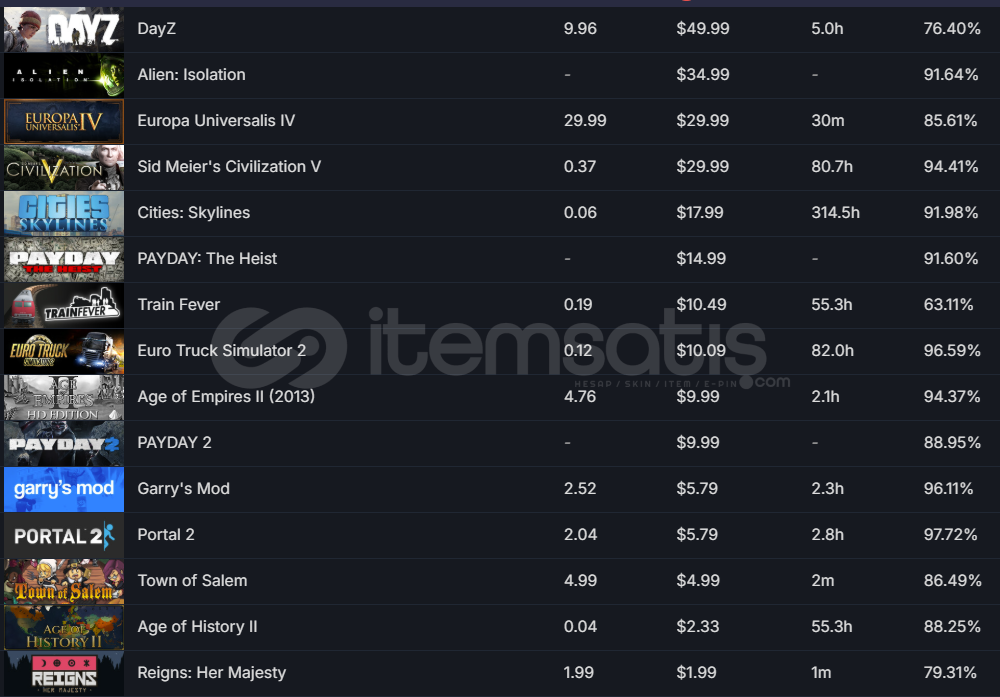
Task: Select the Town of Salem thumbnail
Action: [64, 582]
